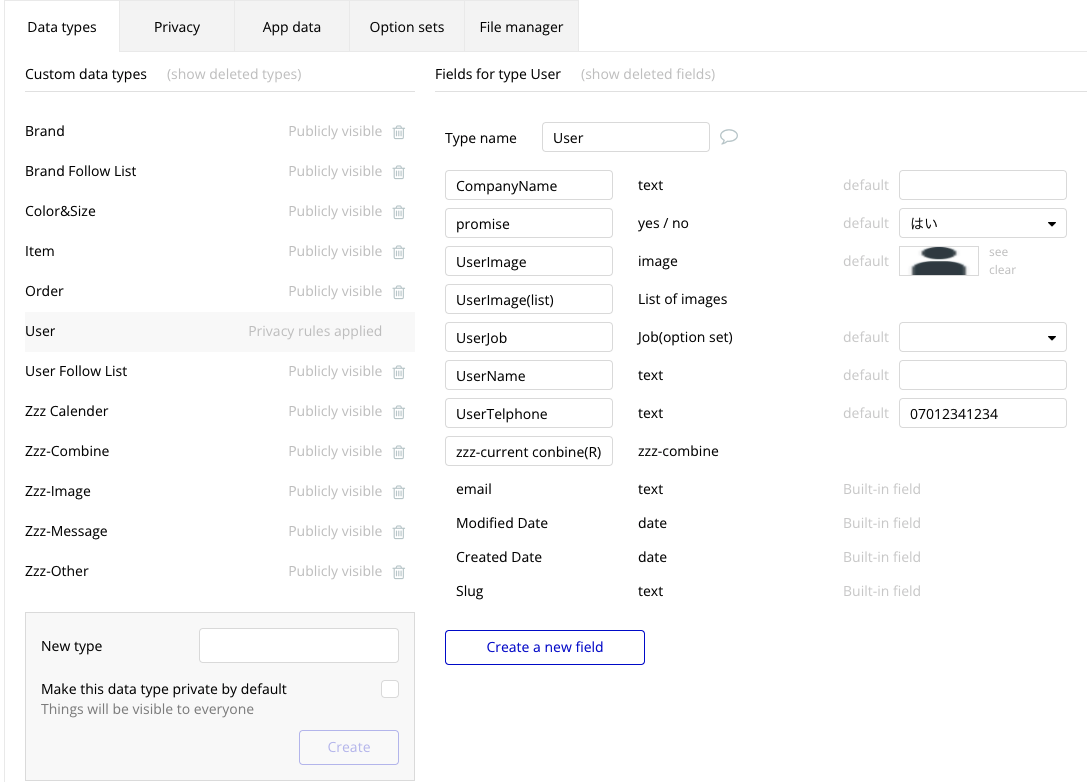The image size is (1087, 782).
Task: Click trash icon for Zzz Calender type
Action: coord(399,412)
